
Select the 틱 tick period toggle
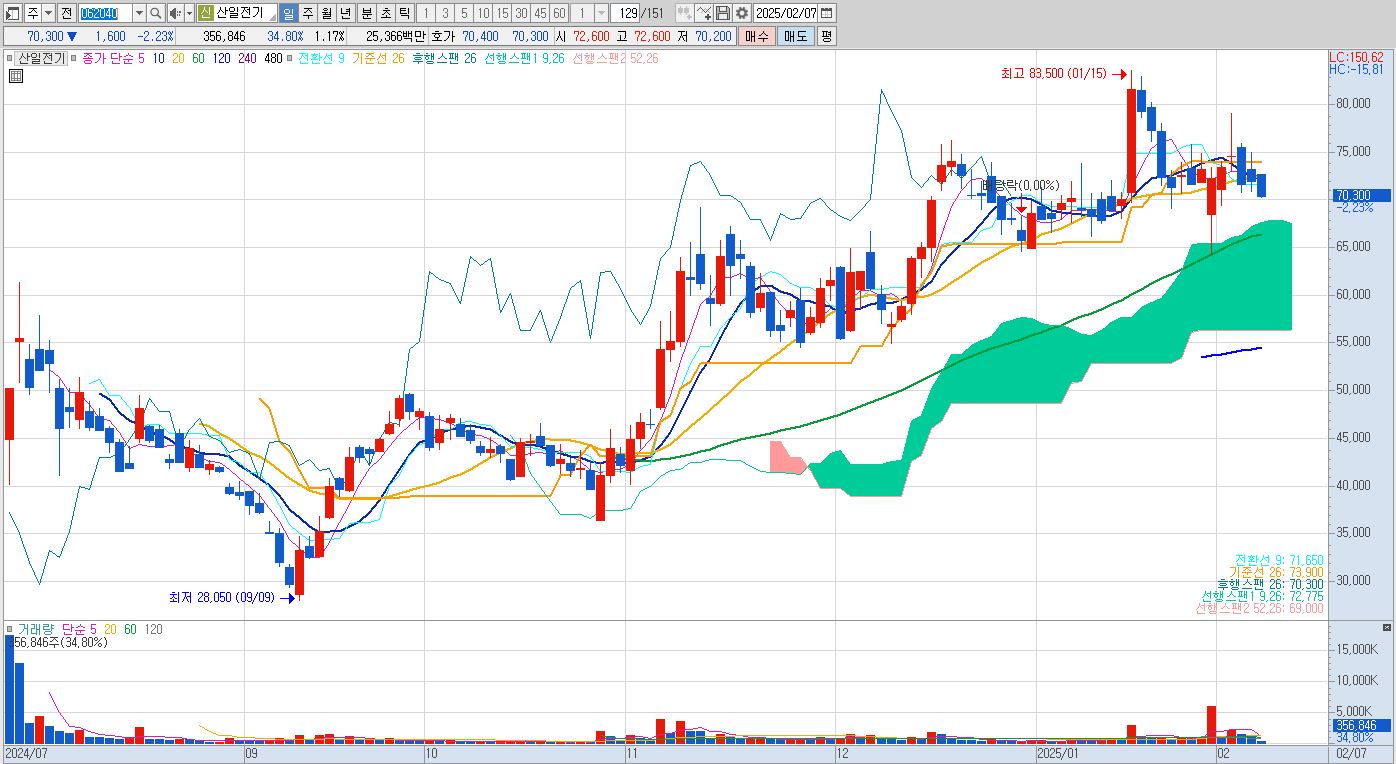[x=404, y=13]
